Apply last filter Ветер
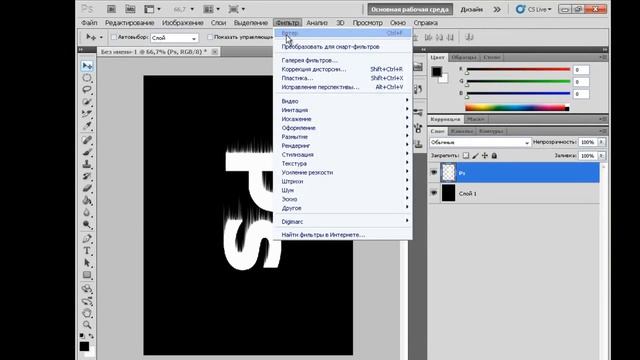640x360 pixels. (x=343, y=33)
